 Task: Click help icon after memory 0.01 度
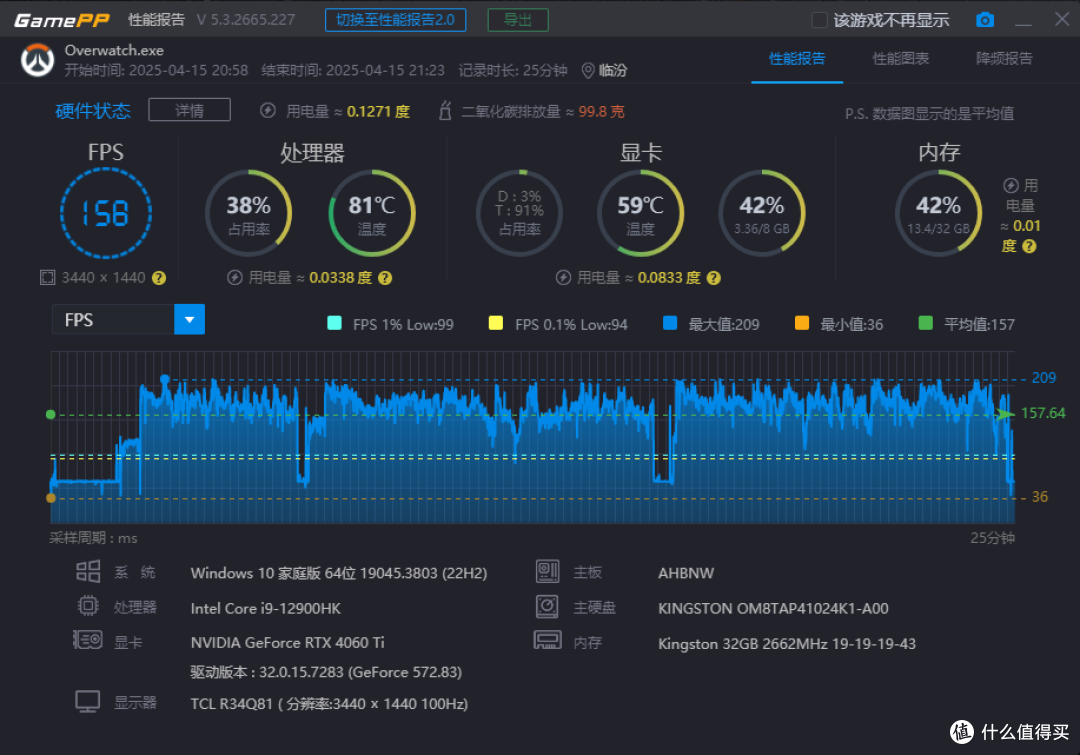pyautogui.click(x=1029, y=246)
